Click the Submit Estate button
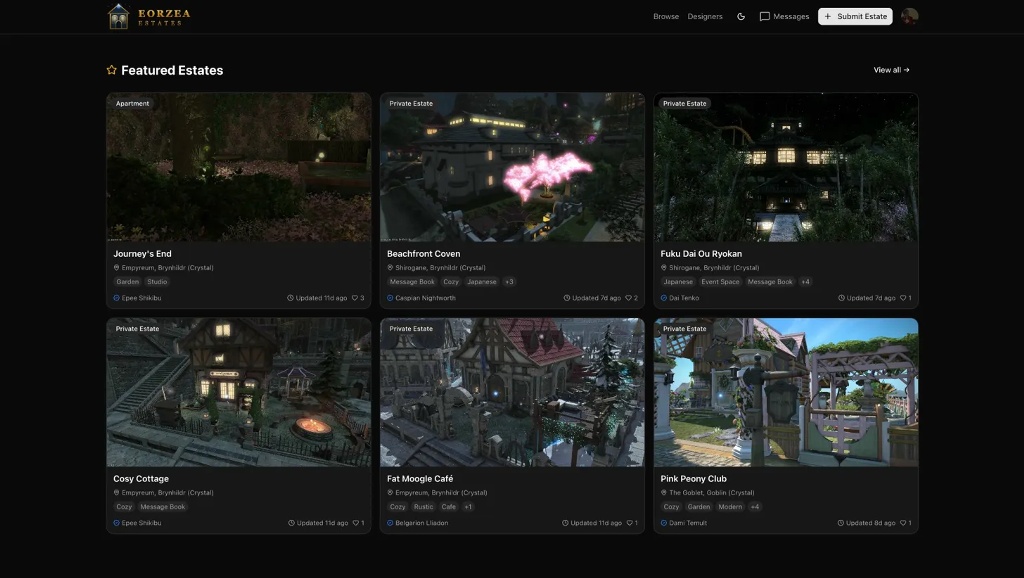The height and width of the screenshot is (578, 1024). pyautogui.click(x=855, y=16)
